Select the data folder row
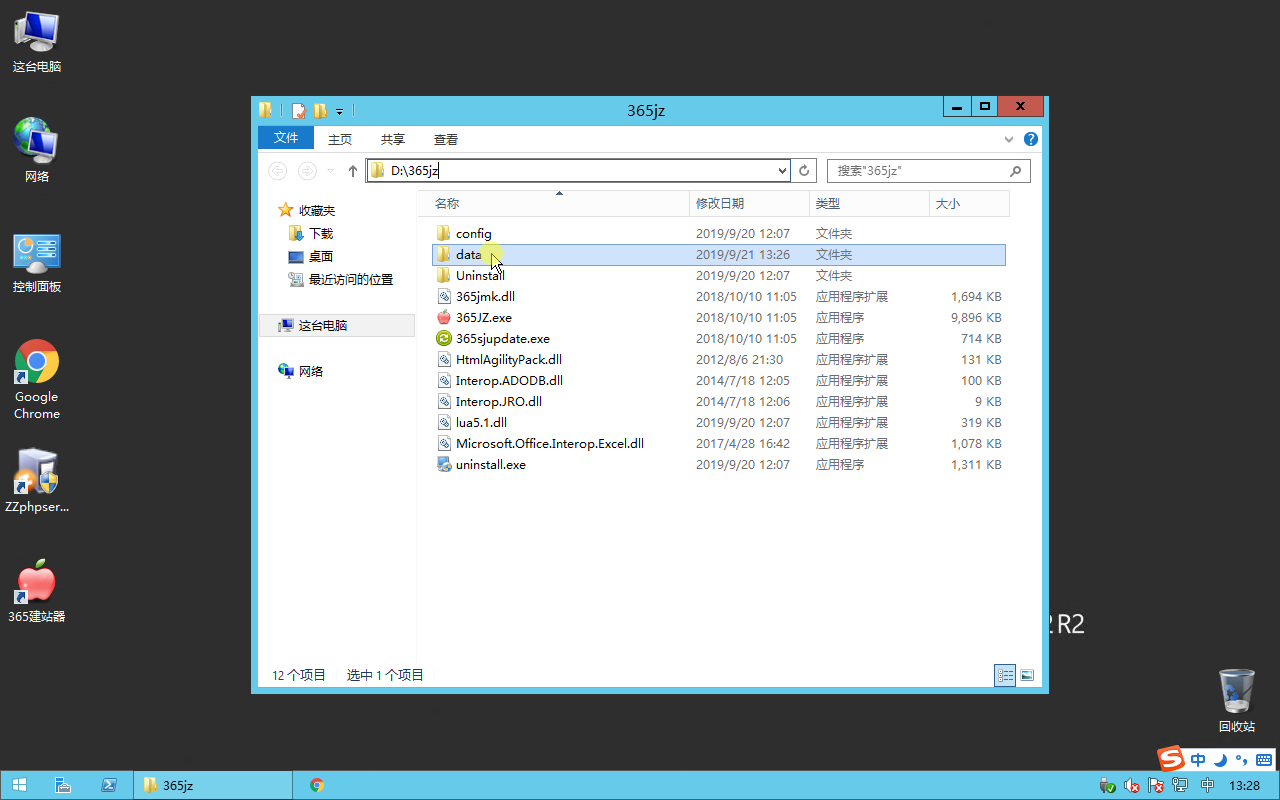Viewport: 1280px width, 800px height. click(719, 254)
